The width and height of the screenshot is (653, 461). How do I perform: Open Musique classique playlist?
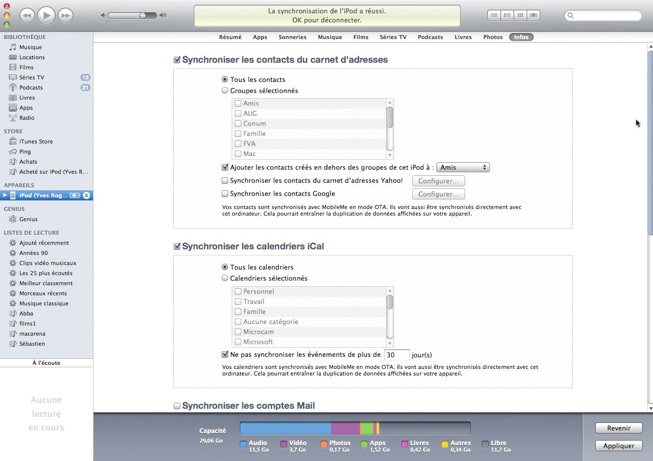point(43,304)
